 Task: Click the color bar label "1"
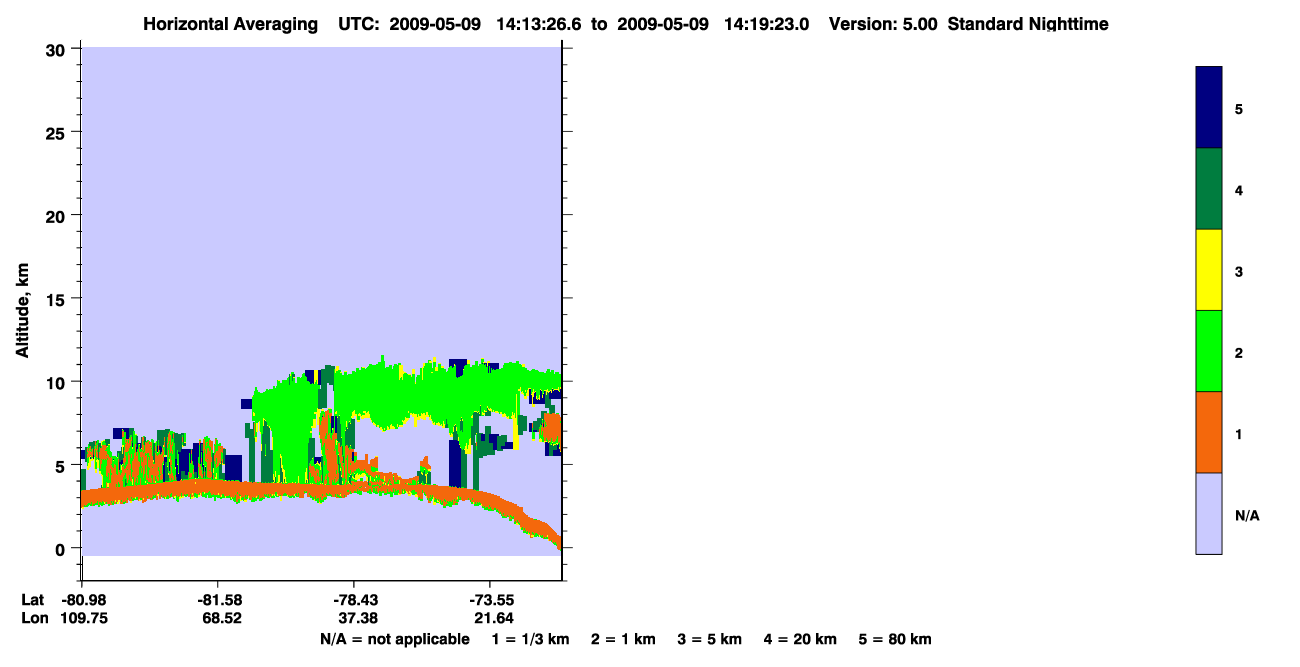pos(1239,434)
